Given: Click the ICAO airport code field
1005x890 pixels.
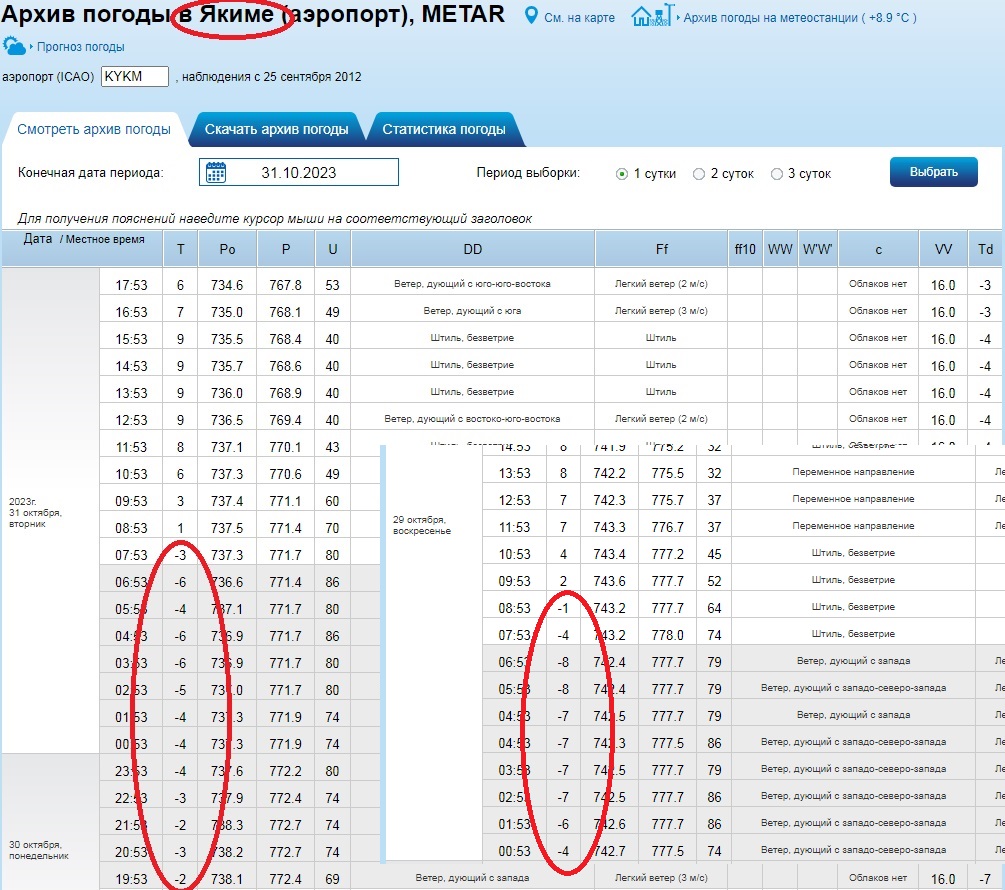Looking at the screenshot, I should coord(135,77).
